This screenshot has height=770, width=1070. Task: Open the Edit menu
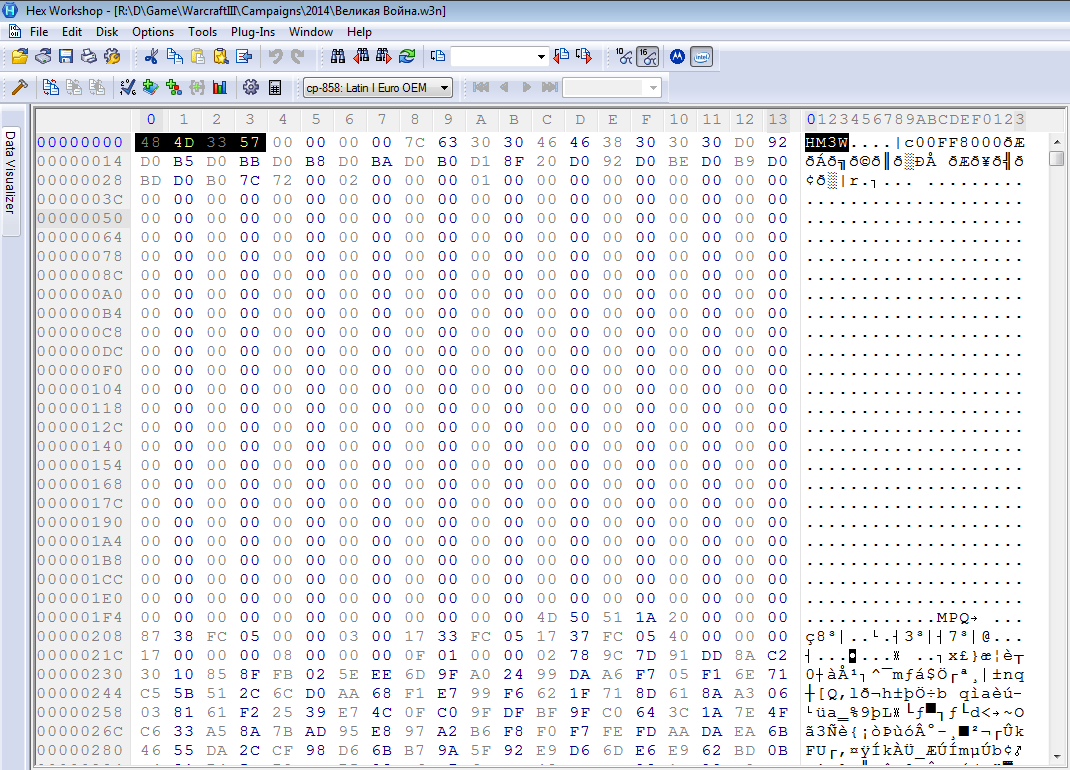72,31
